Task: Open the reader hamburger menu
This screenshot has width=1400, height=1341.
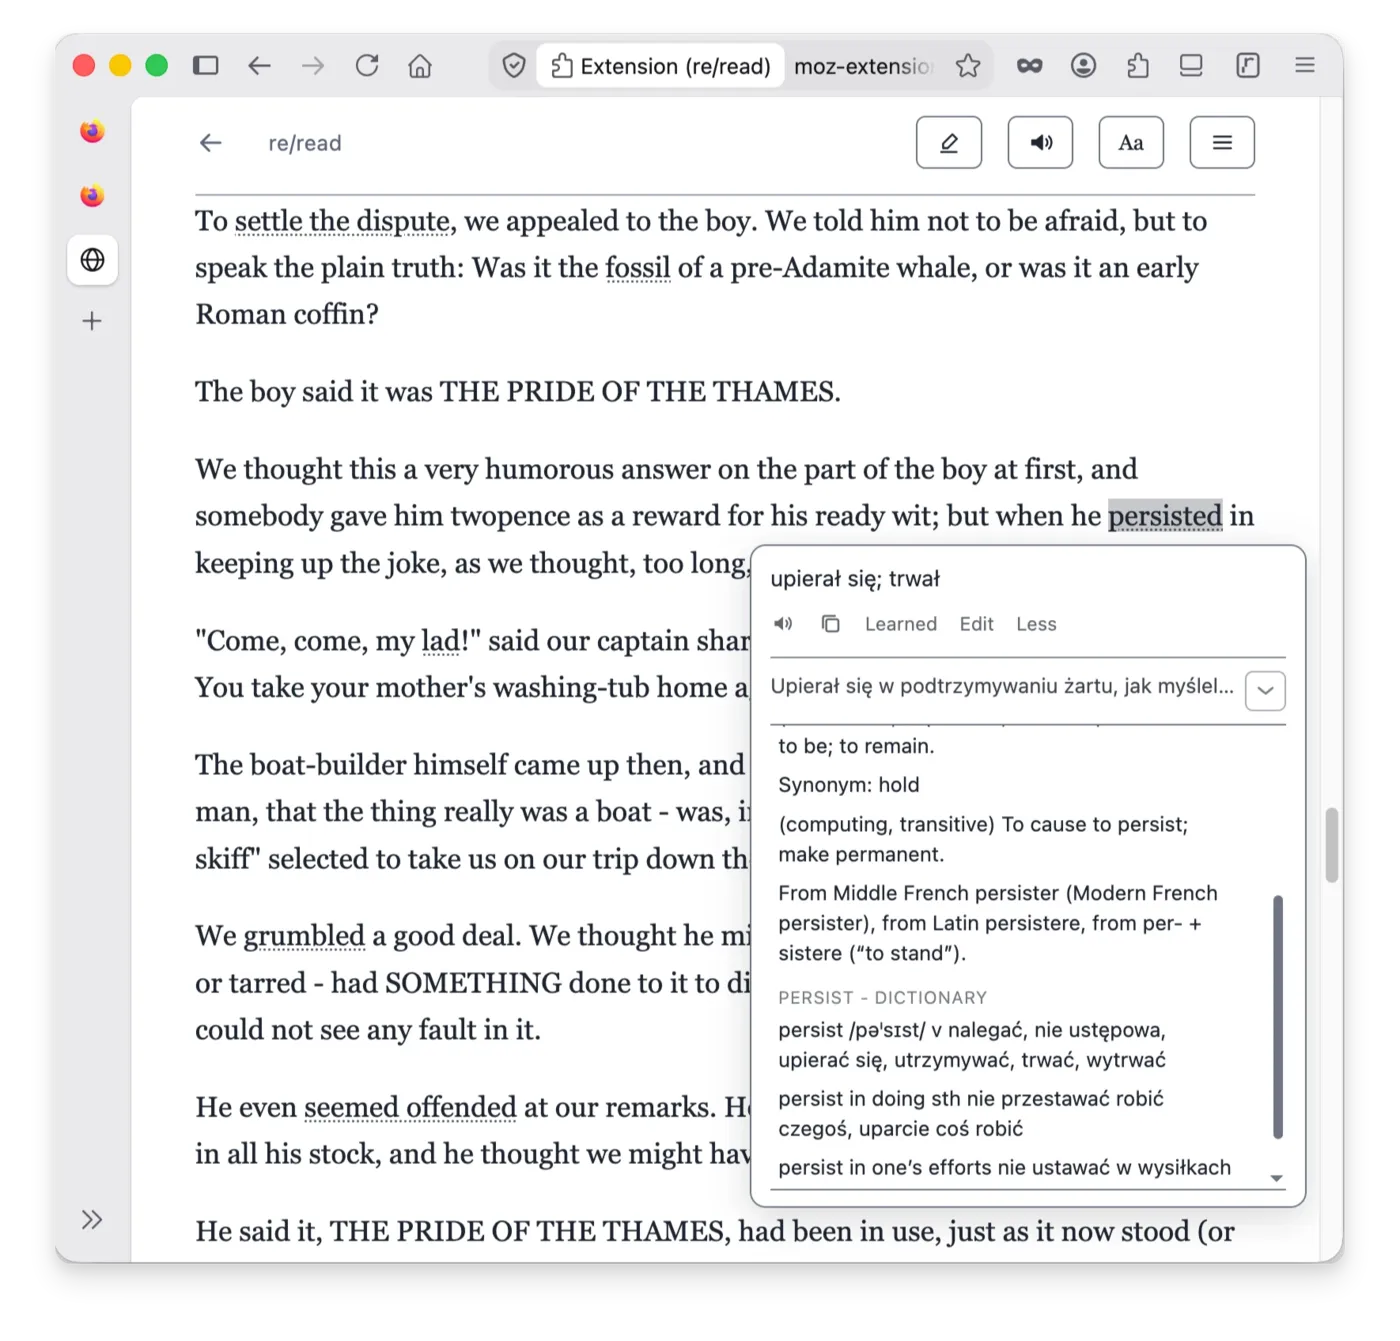Action: coord(1222,143)
